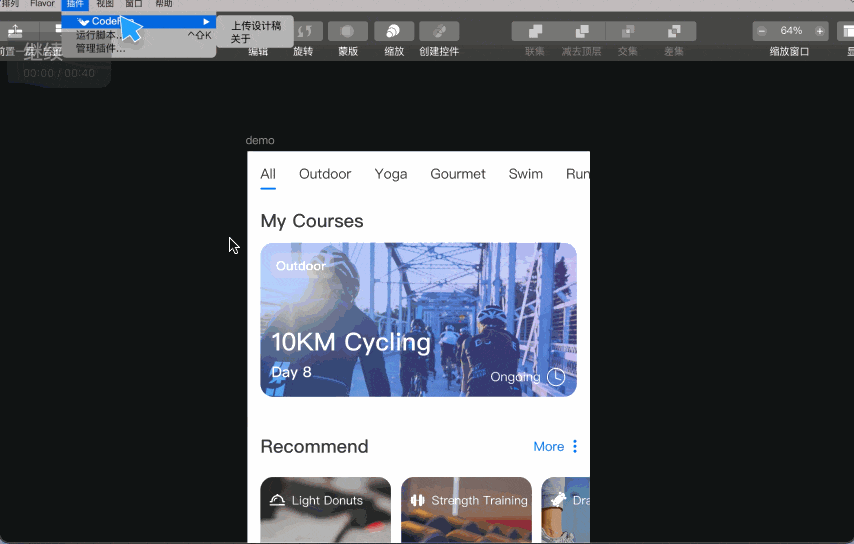Switch to the Yoga tab
The height and width of the screenshot is (544, 854).
391,174
